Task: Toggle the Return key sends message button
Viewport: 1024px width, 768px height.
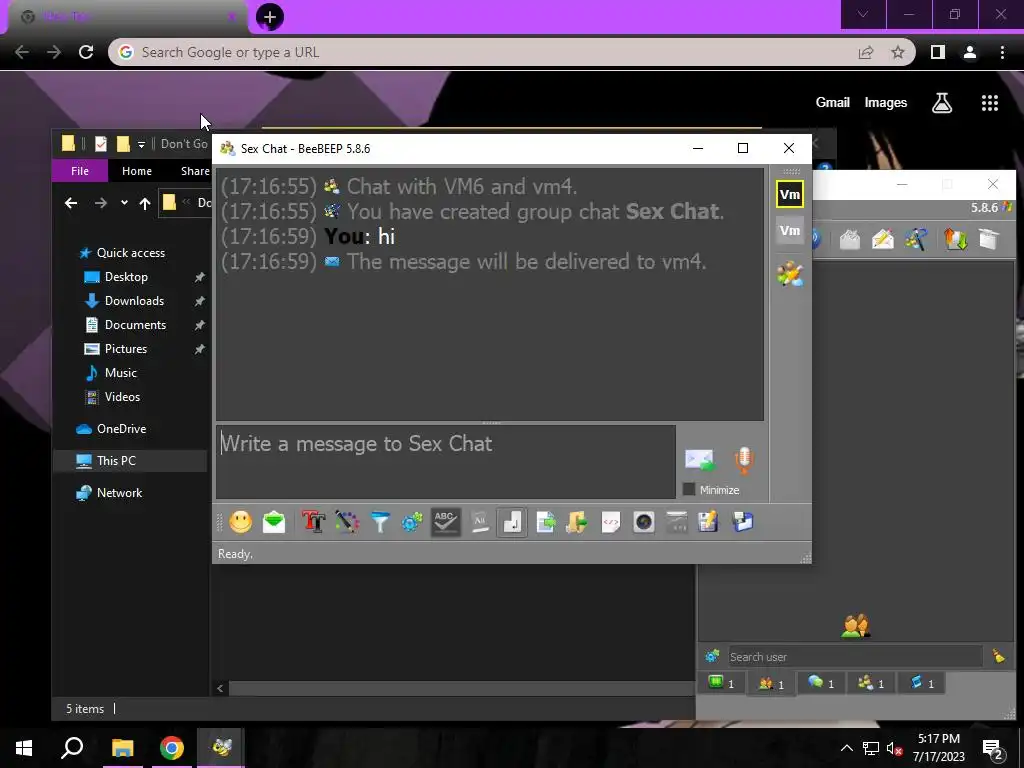Action: click(512, 522)
